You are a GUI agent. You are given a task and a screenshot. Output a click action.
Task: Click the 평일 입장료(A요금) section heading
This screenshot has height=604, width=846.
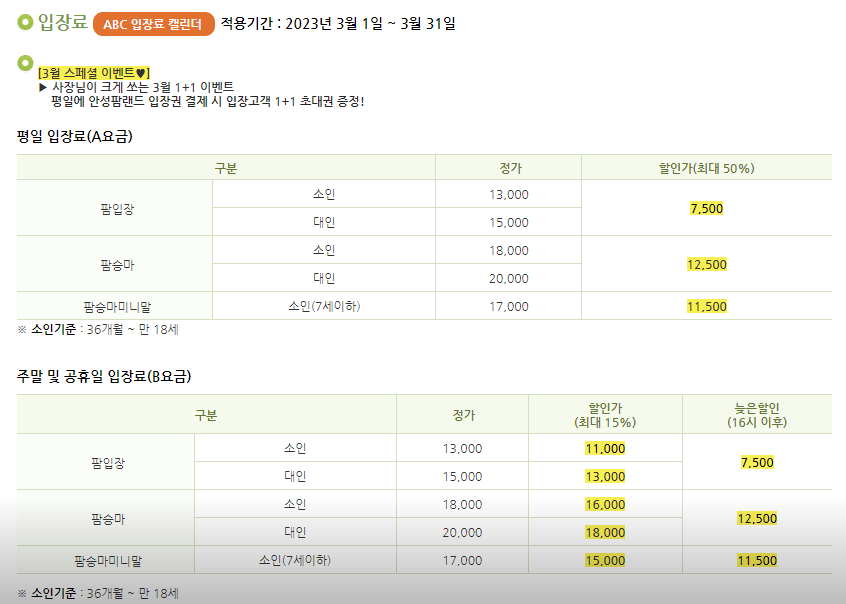click(75, 136)
